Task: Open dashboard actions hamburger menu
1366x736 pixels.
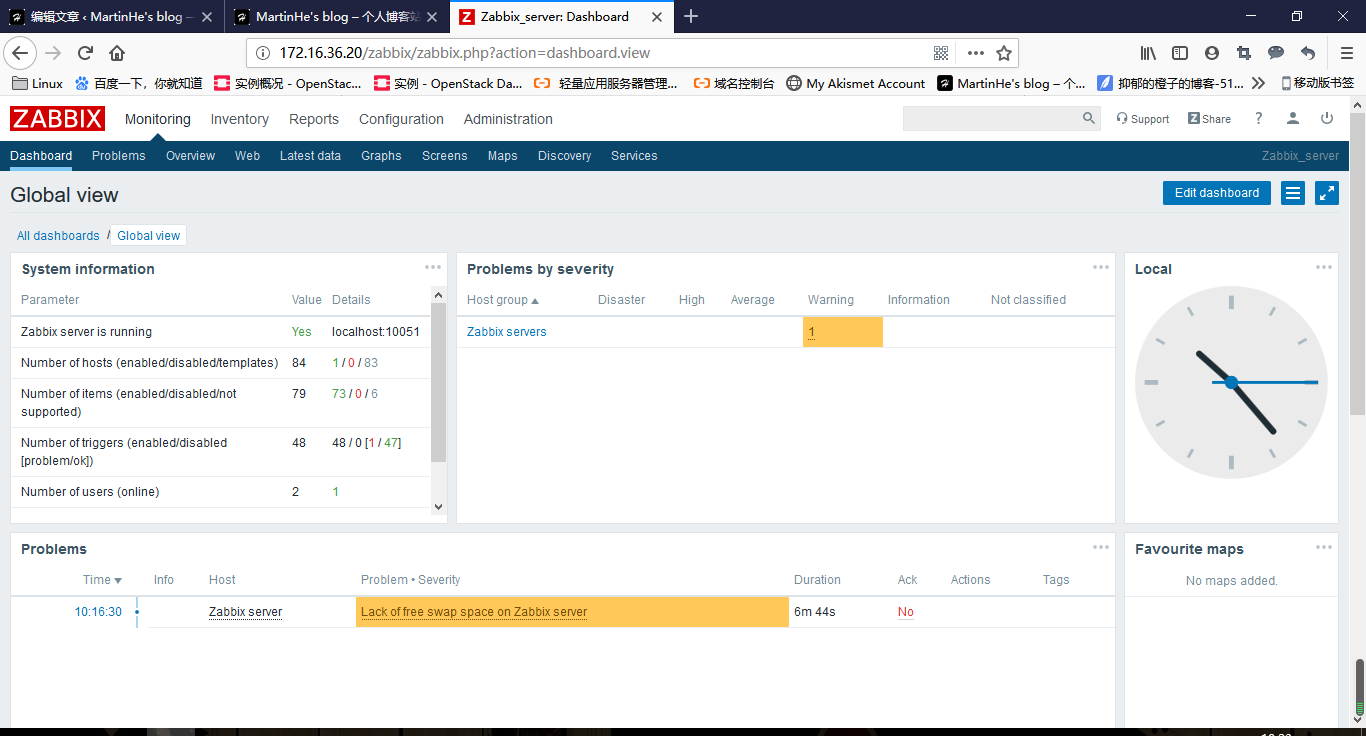Action: click(1293, 193)
